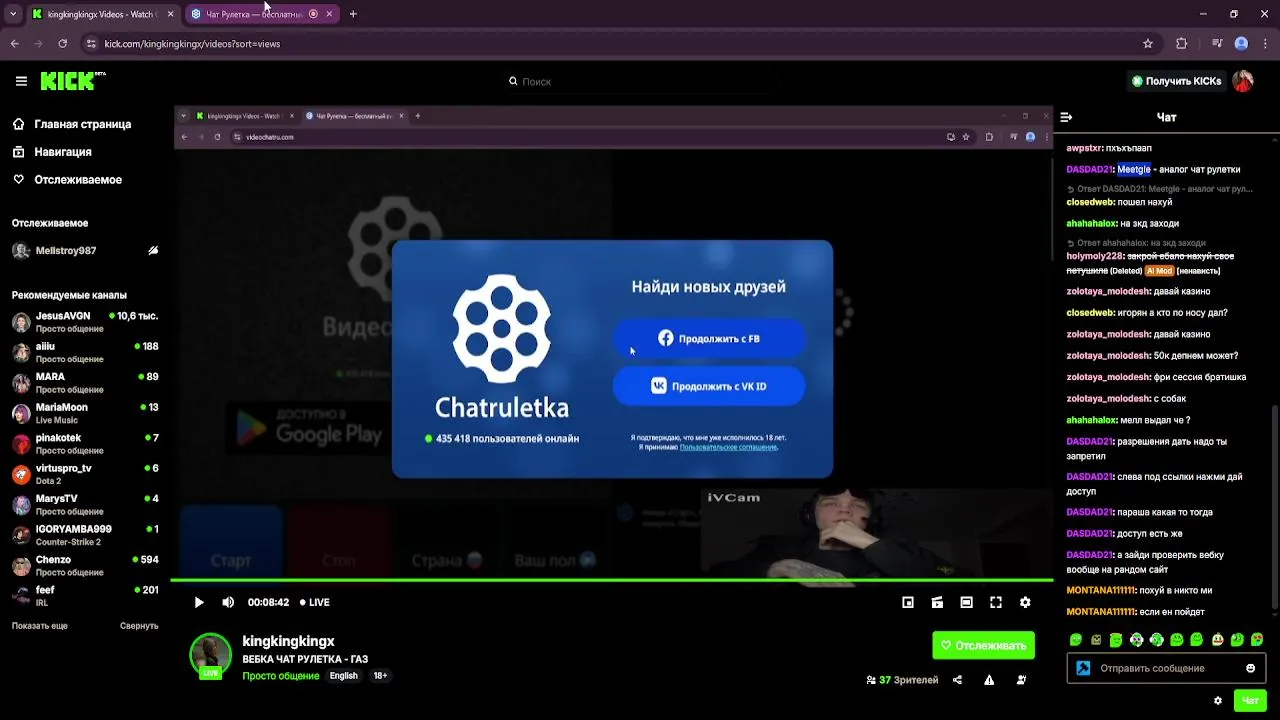Open feef IRL channel

85,596
